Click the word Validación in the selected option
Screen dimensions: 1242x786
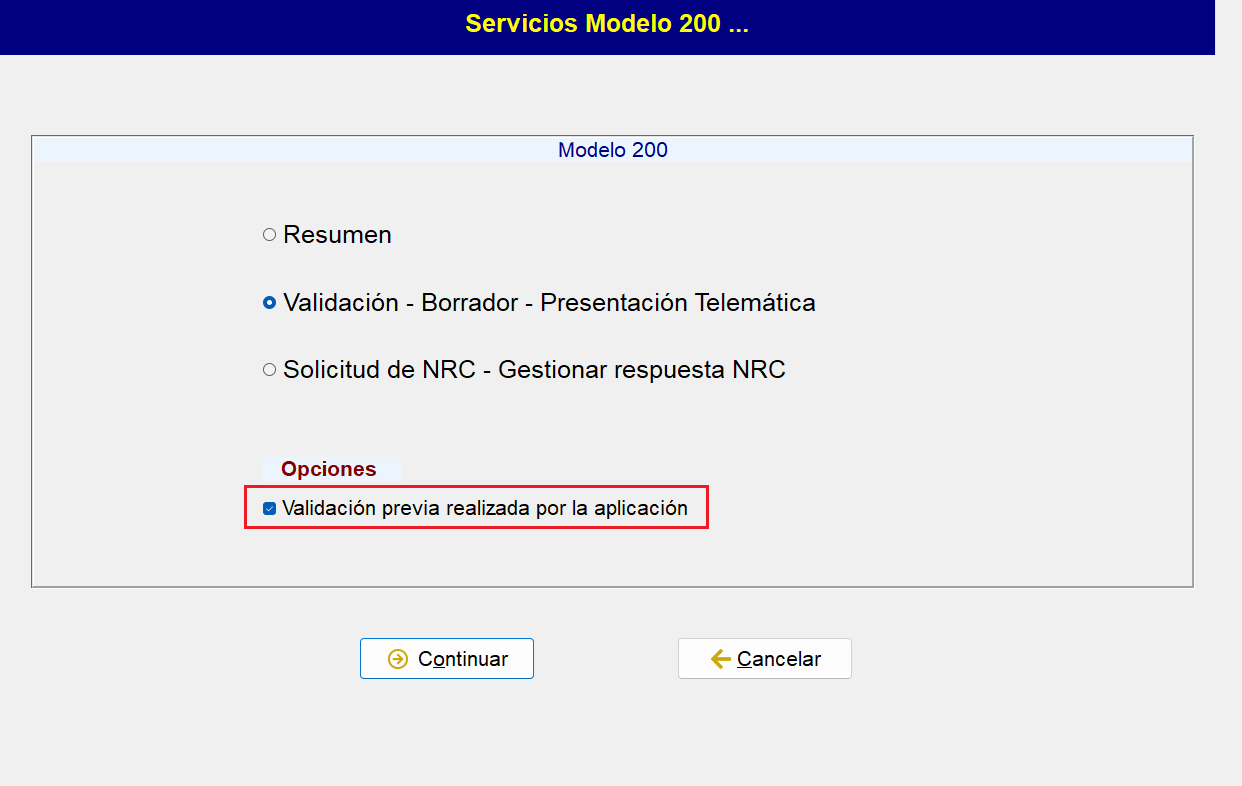[x=341, y=302]
